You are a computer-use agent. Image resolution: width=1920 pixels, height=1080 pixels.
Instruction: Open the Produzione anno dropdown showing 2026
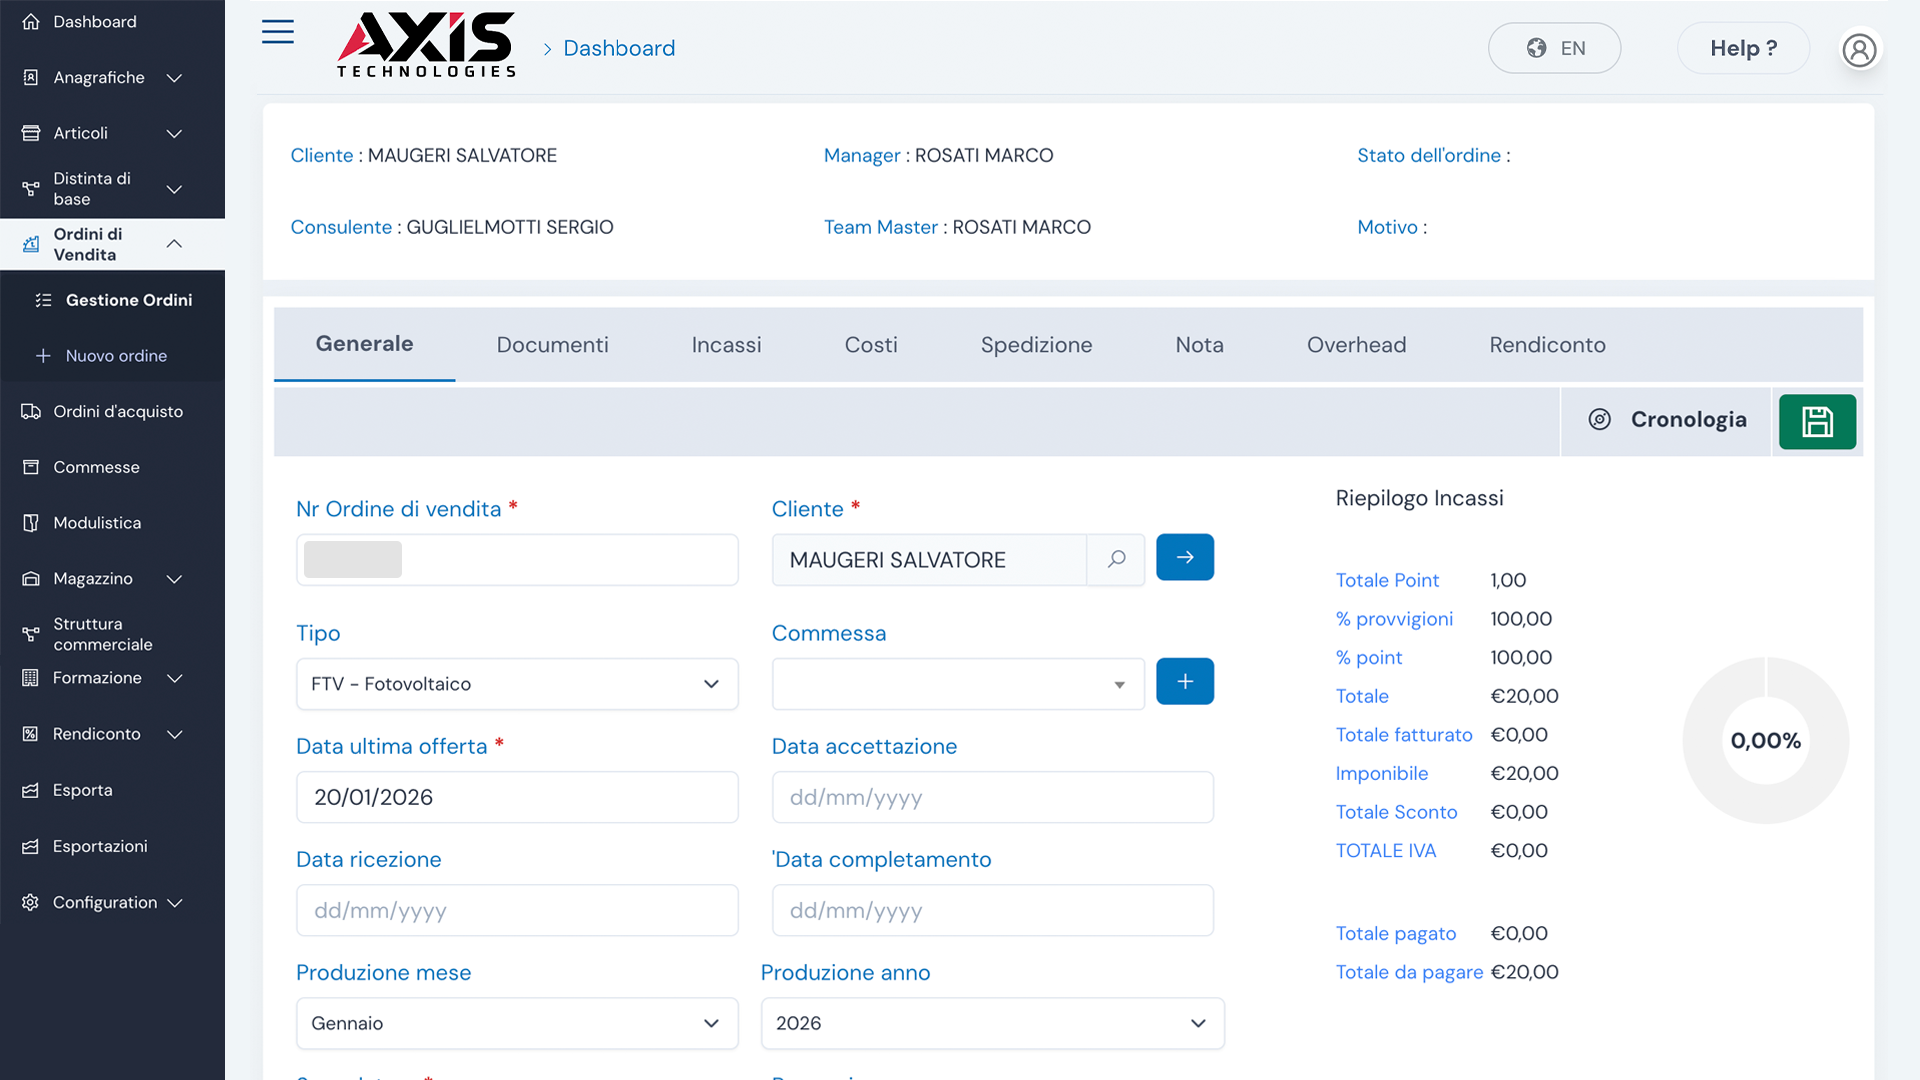point(992,1023)
